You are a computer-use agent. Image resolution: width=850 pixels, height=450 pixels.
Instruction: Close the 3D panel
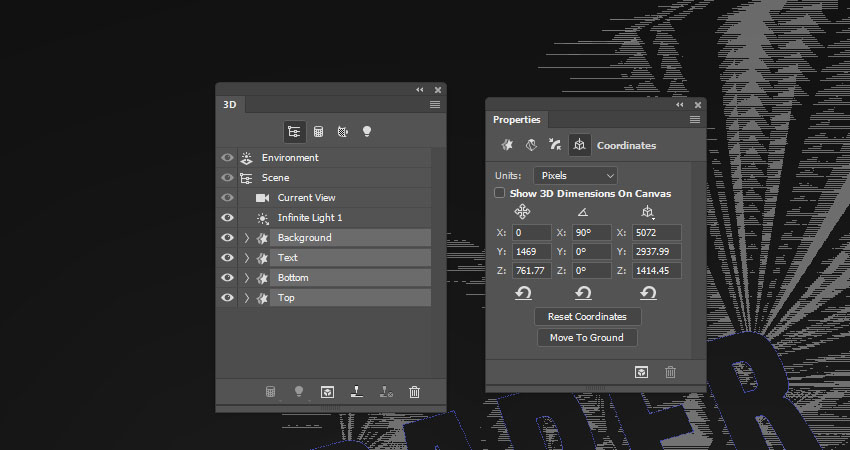437,90
